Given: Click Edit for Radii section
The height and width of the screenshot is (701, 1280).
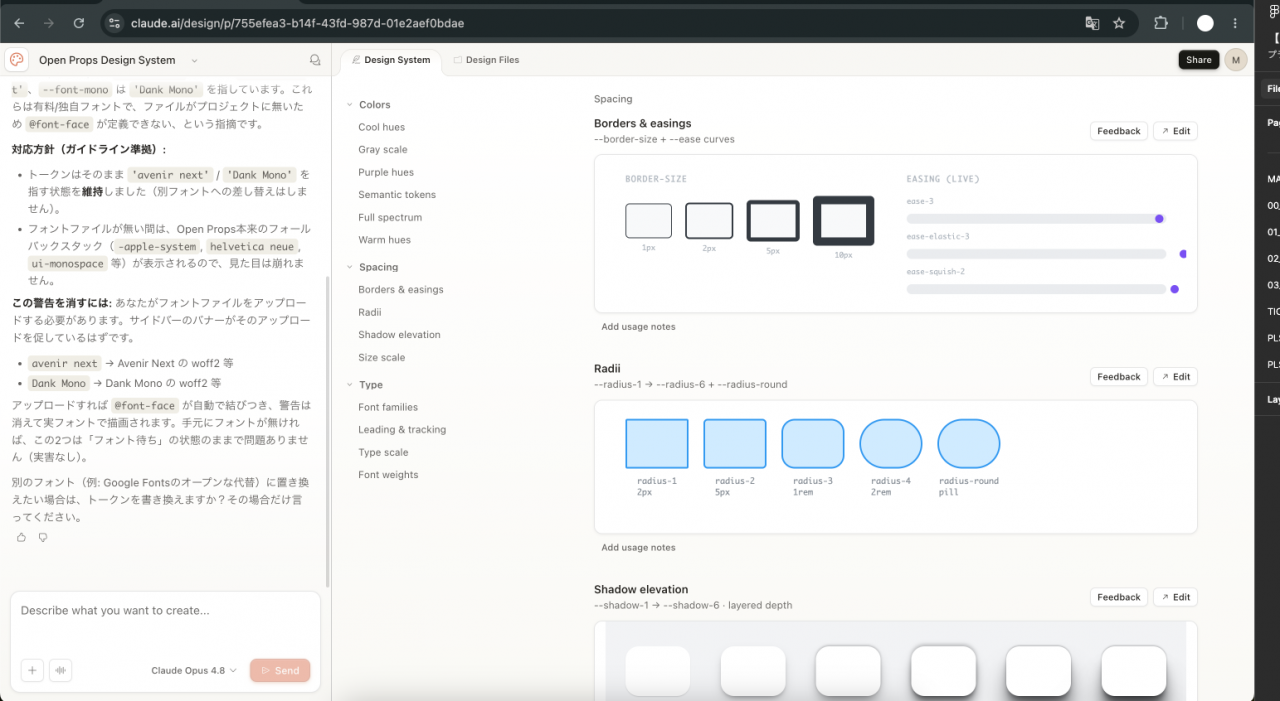Looking at the screenshot, I should pyautogui.click(x=1175, y=377).
